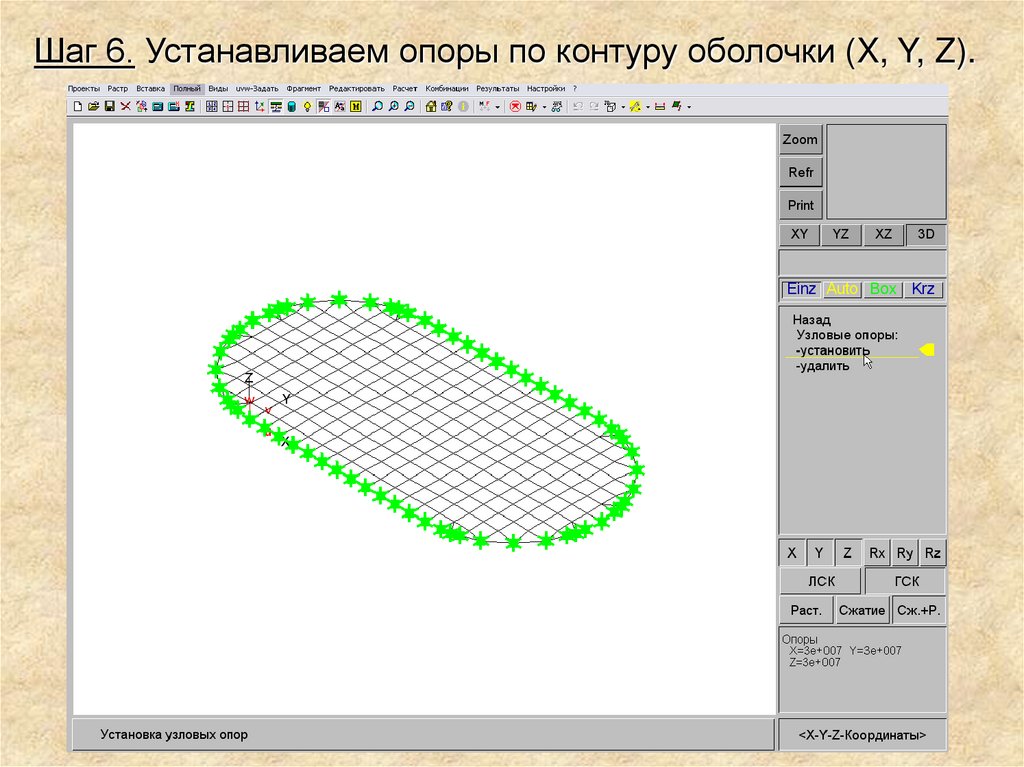Screen dimensions: 1024x767
Task: Click the glasses search icon
Action: (556, 106)
